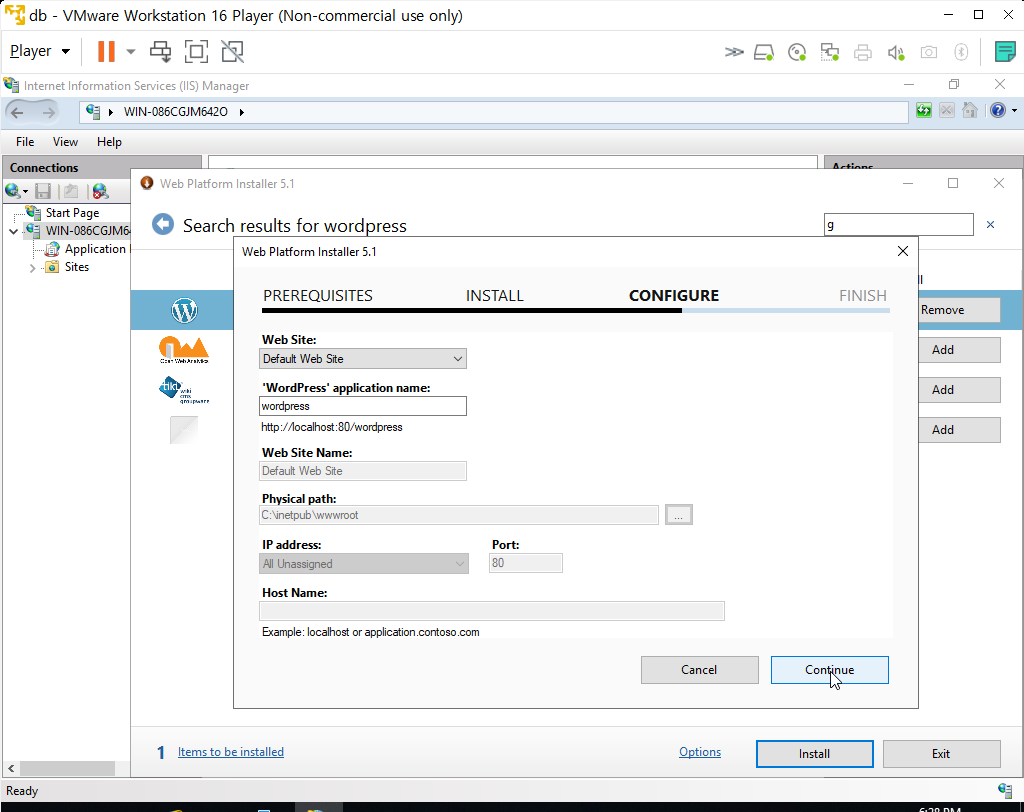Viewport: 1024px width, 812px height.
Task: Open the IIS help question mark icon
Action: click(x=997, y=110)
